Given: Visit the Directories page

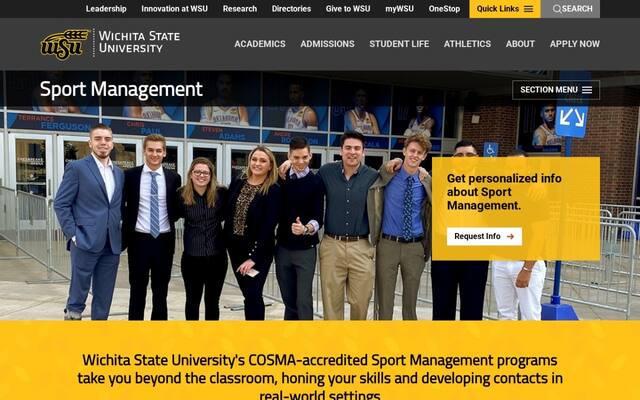Looking at the screenshot, I should pyautogui.click(x=291, y=9).
